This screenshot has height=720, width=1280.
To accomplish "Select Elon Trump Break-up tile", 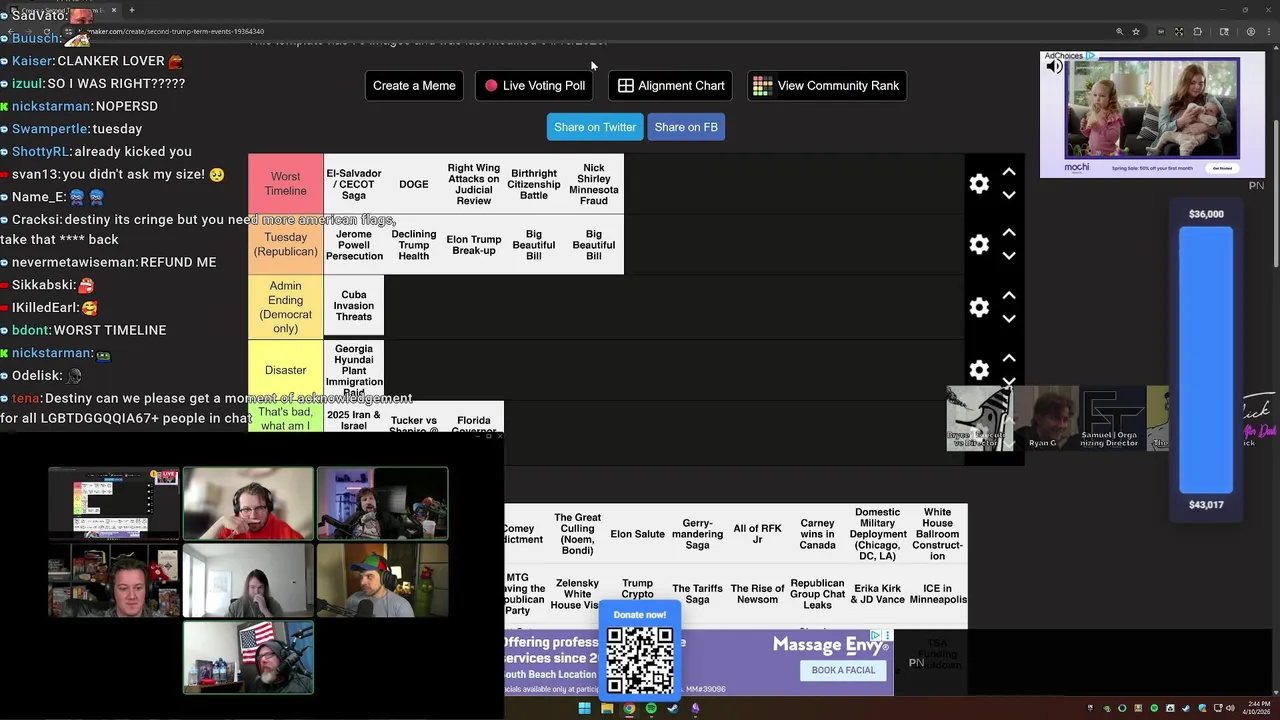I will pos(474,245).
